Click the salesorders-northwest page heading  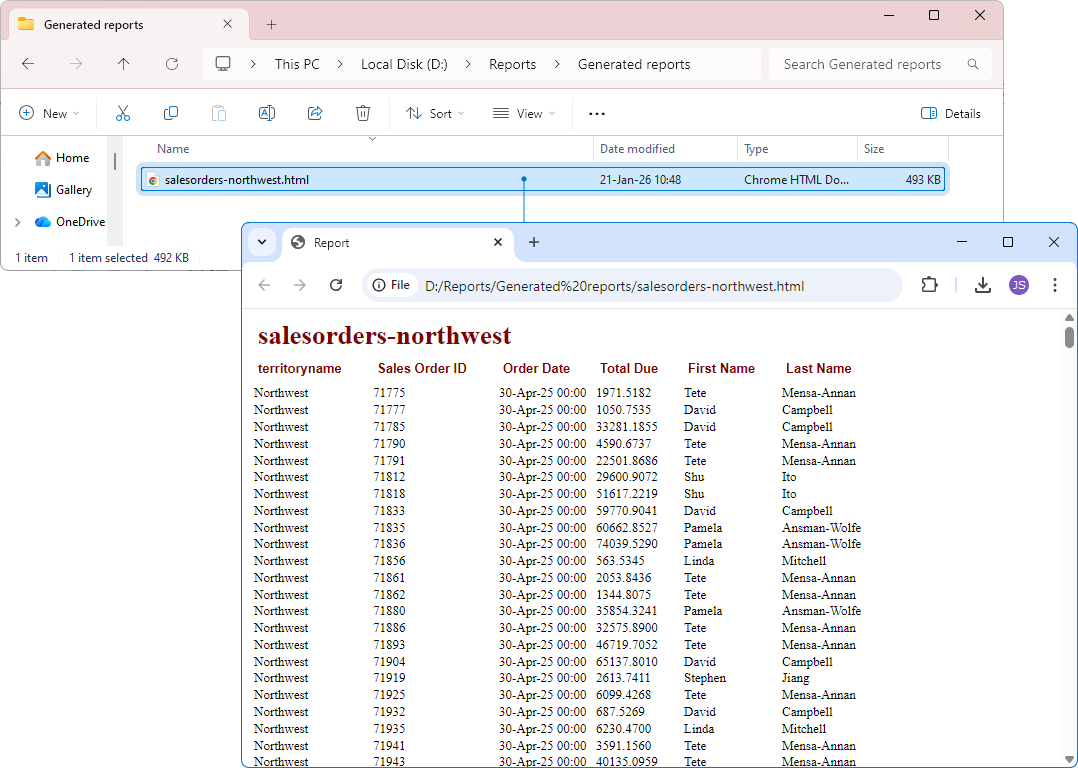[x=384, y=336]
